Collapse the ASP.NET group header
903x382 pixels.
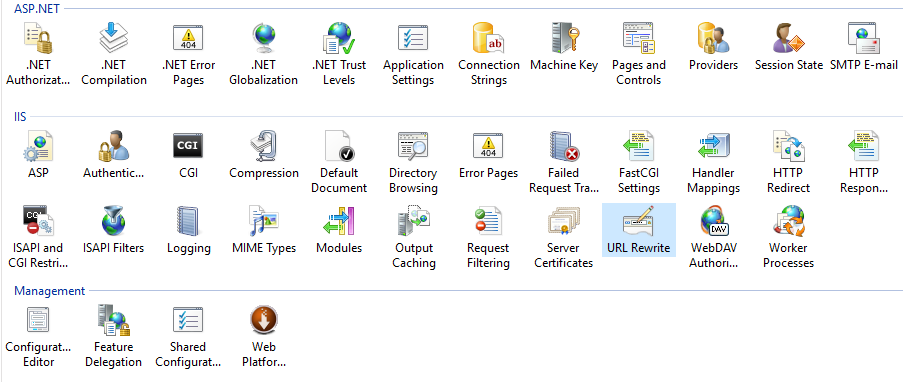point(36,9)
